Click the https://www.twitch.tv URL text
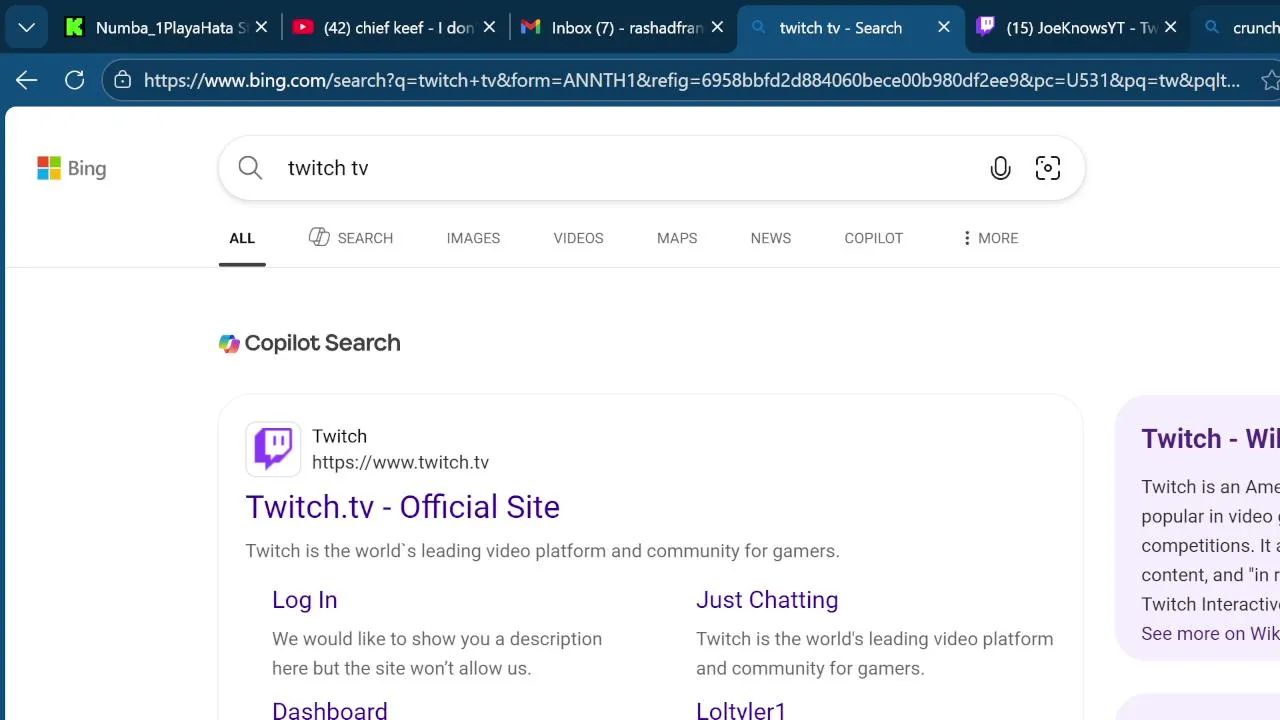Screen dimensions: 1280x720 (x=400, y=462)
